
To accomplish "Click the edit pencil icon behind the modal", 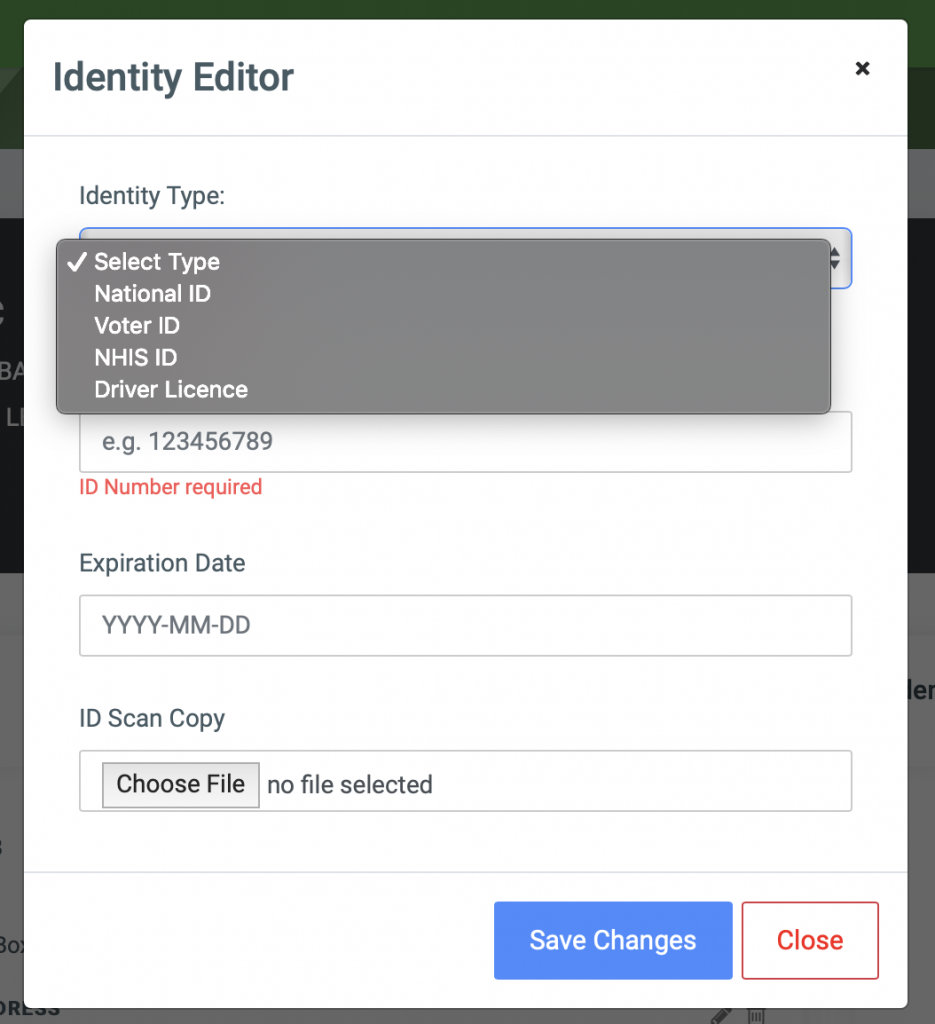I will (x=721, y=1016).
